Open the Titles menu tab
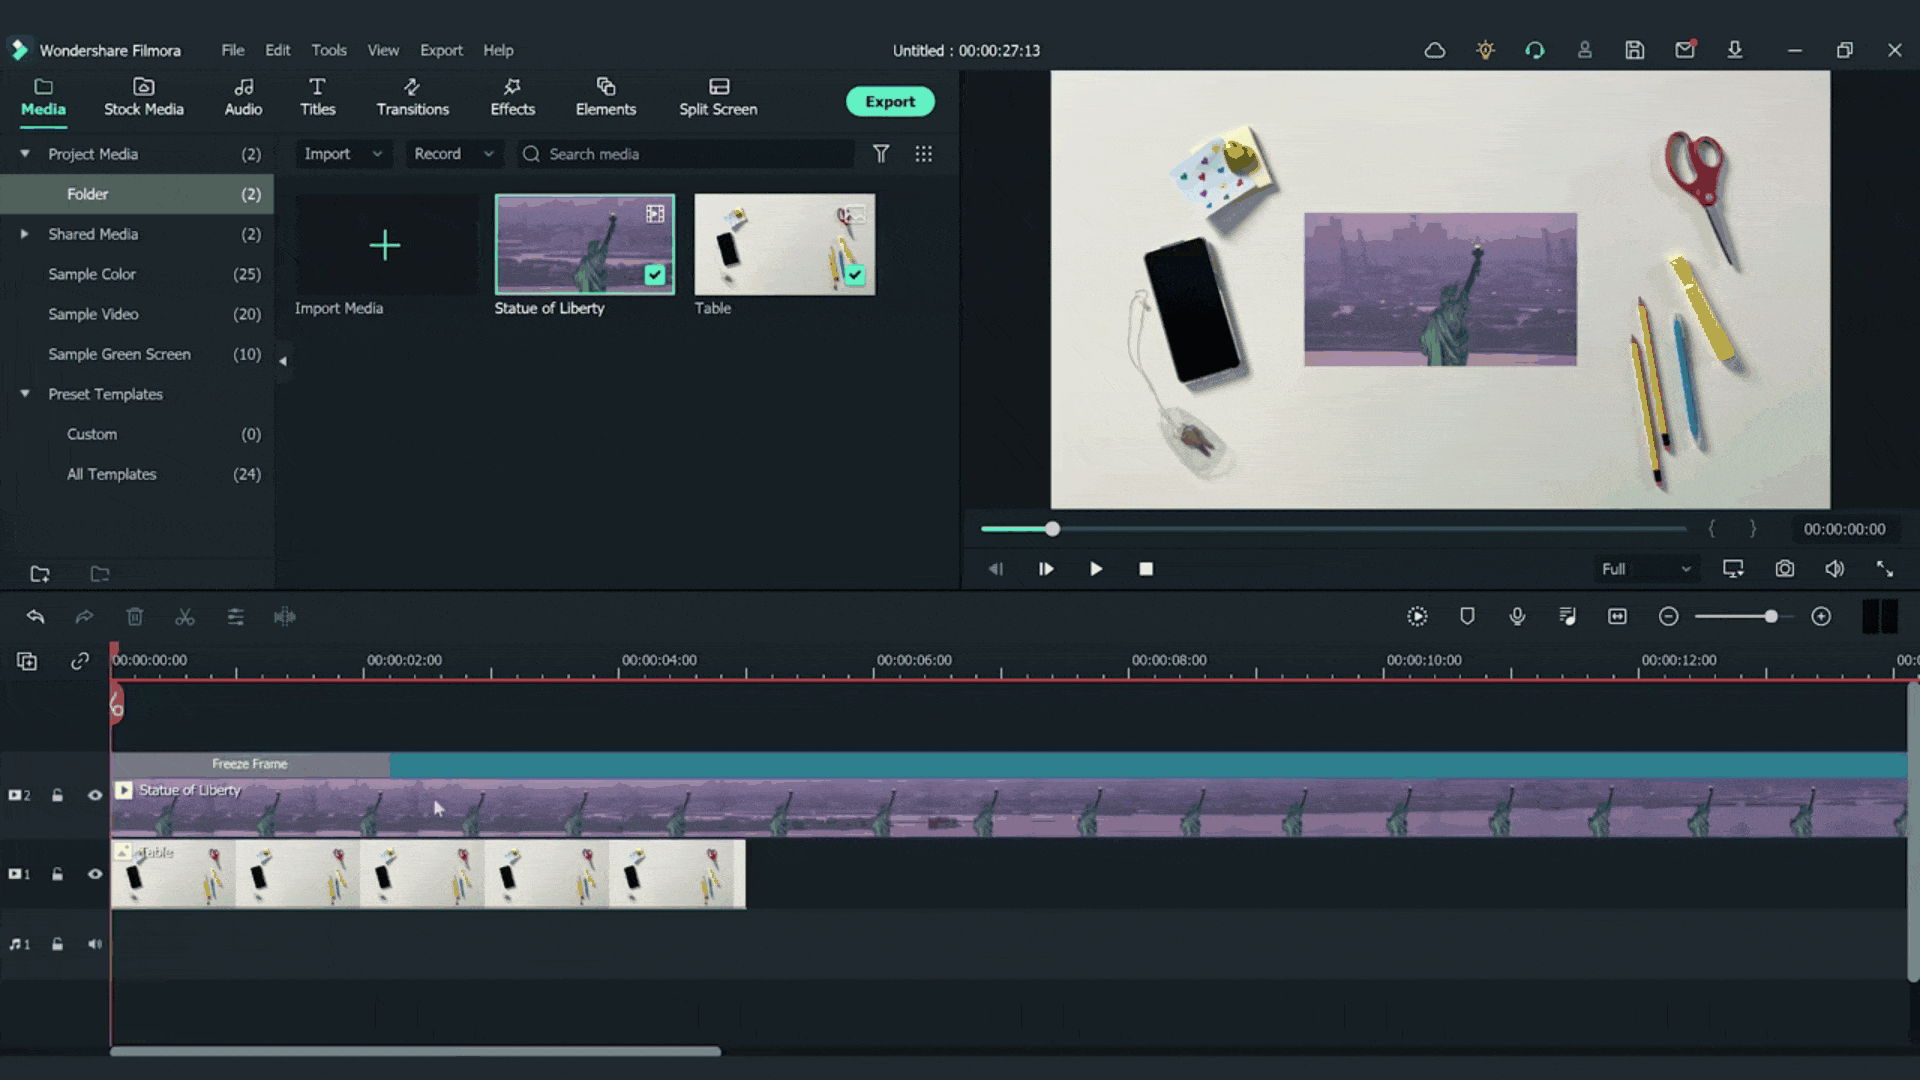 coord(316,96)
